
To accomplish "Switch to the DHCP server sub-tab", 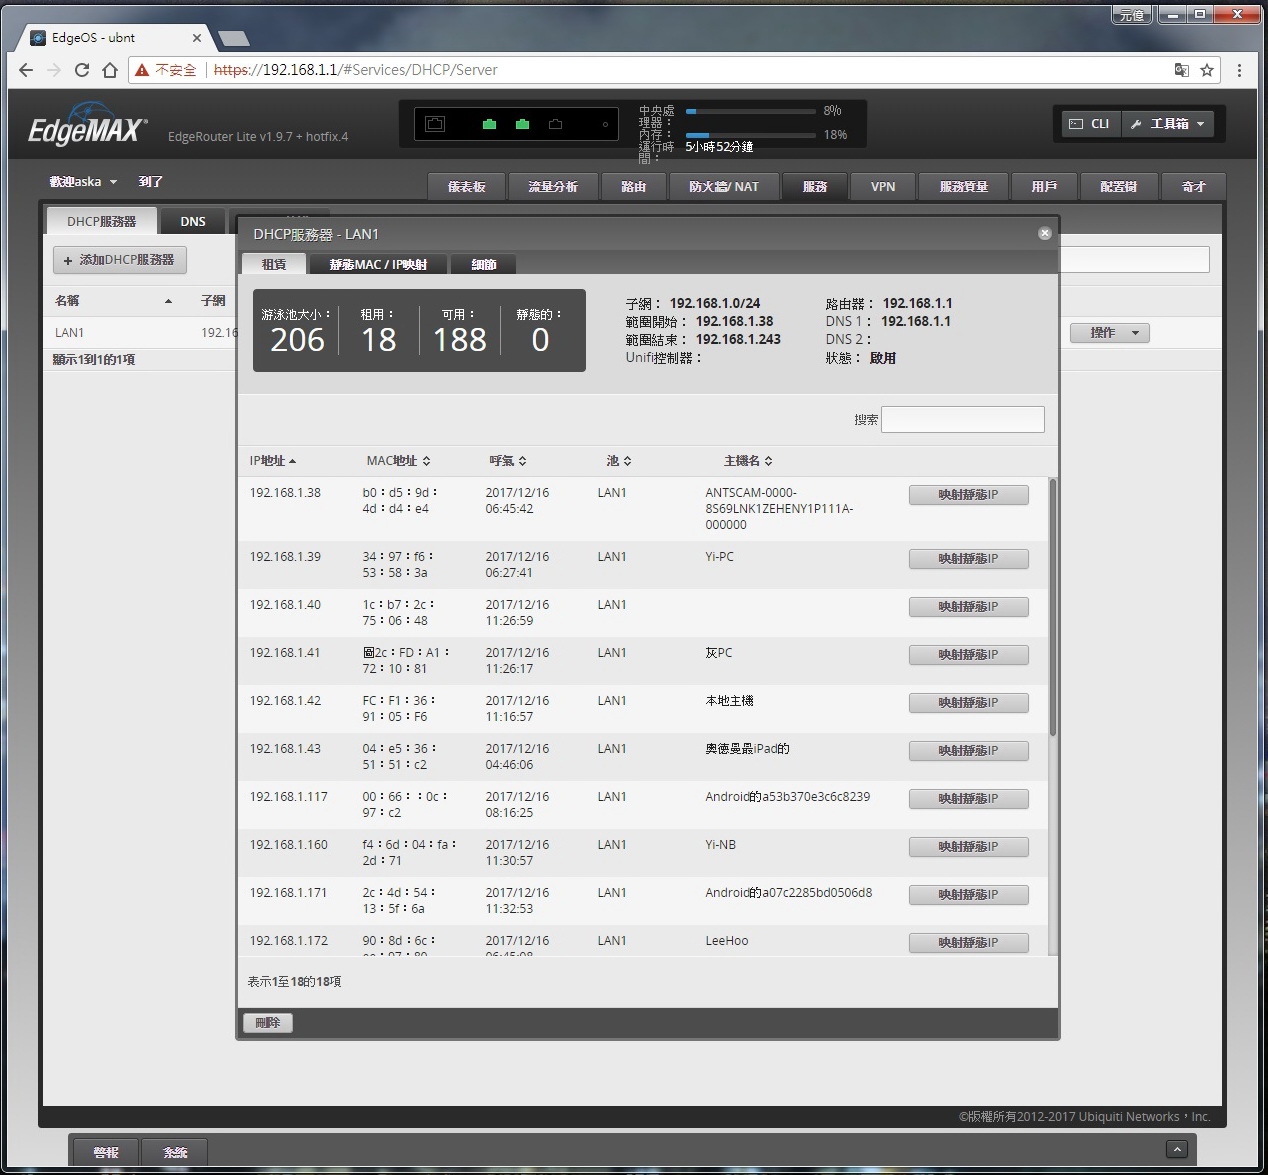I will 102,221.
